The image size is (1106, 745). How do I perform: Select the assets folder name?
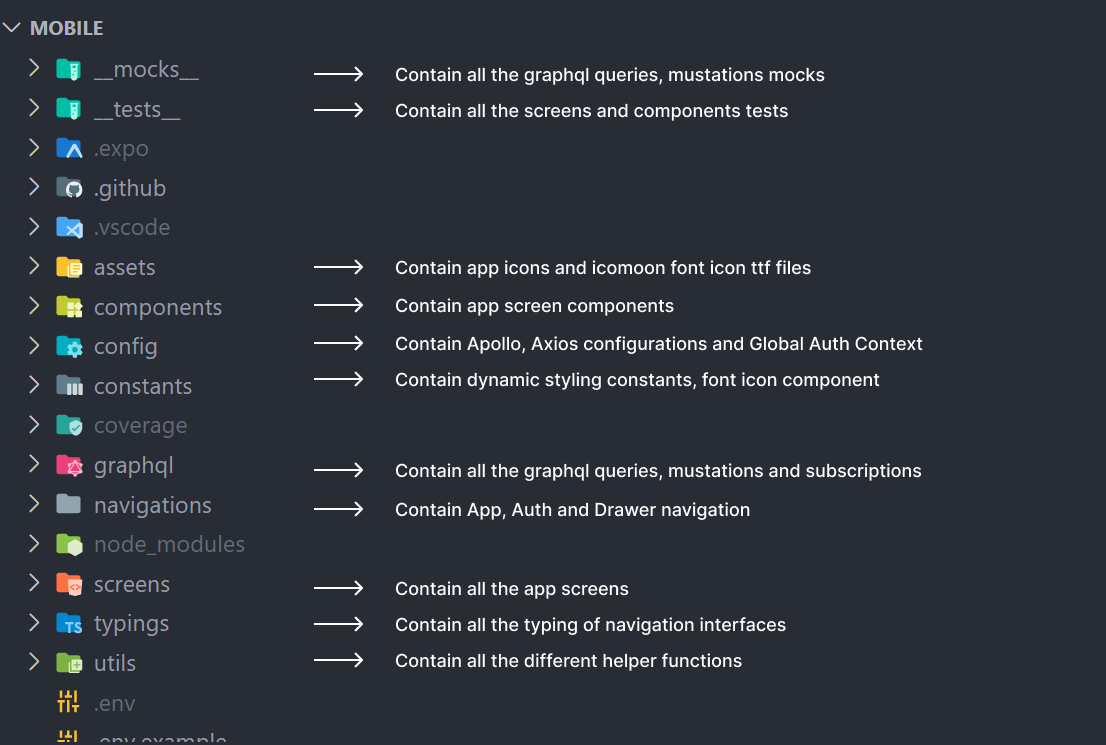point(125,268)
